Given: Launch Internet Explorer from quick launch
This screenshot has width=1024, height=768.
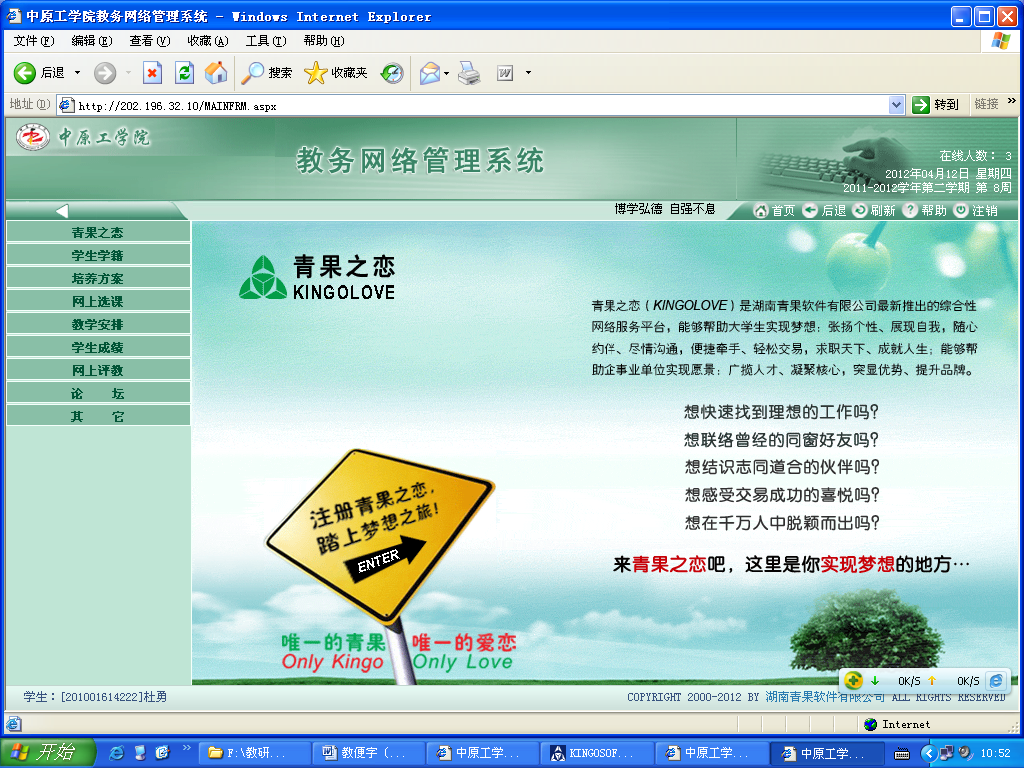Looking at the screenshot, I should pyautogui.click(x=116, y=752).
